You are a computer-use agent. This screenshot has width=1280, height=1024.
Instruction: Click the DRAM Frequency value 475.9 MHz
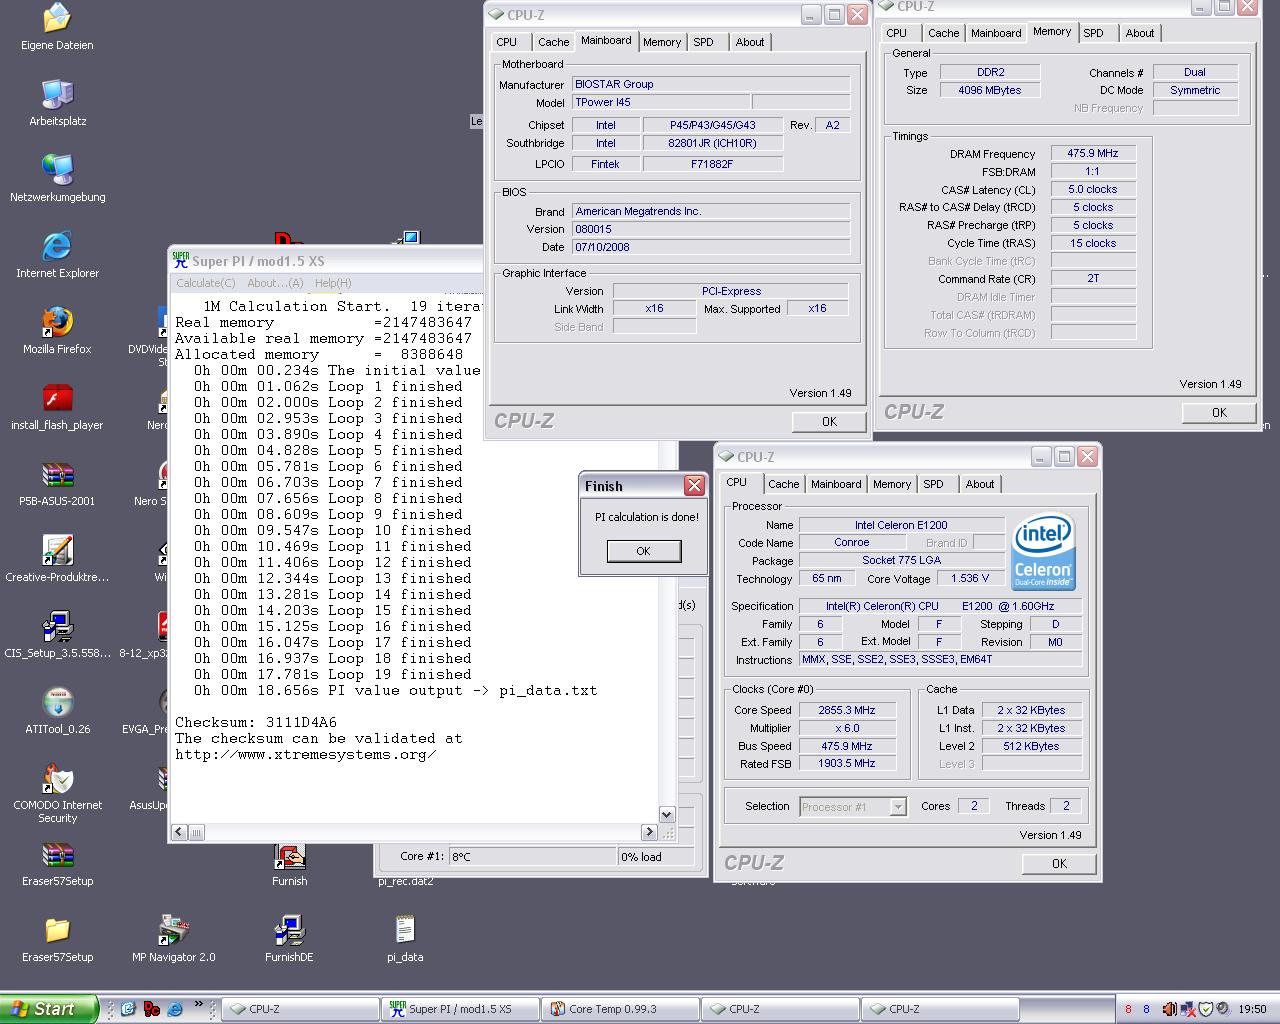click(x=1093, y=153)
